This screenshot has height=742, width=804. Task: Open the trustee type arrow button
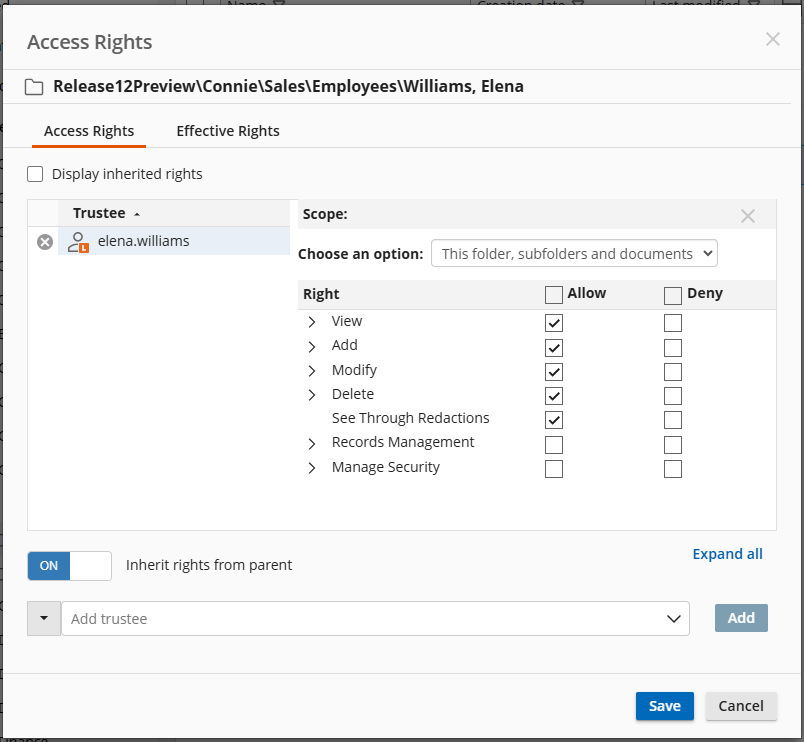44,619
